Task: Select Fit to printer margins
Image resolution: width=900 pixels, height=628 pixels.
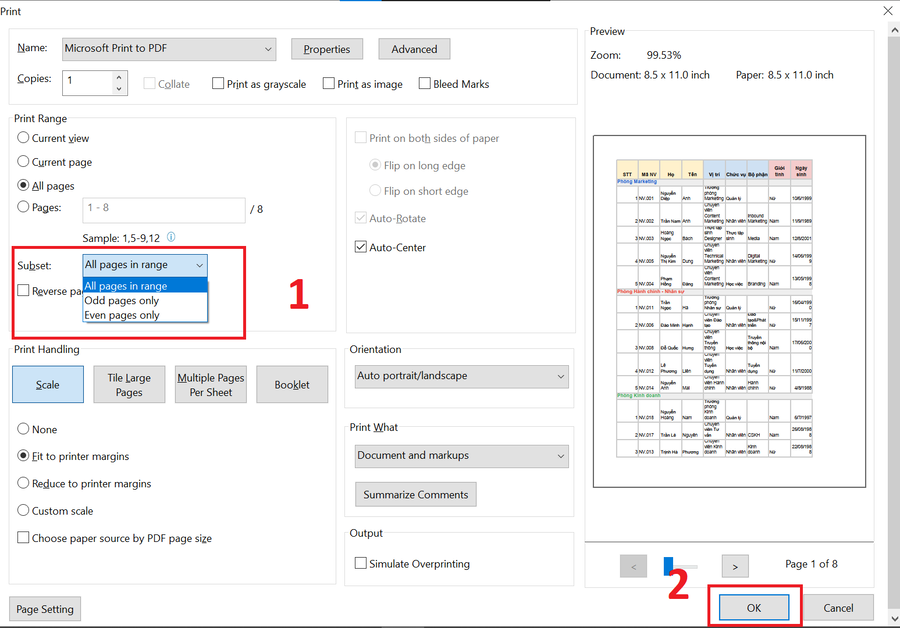Action: [x=23, y=456]
